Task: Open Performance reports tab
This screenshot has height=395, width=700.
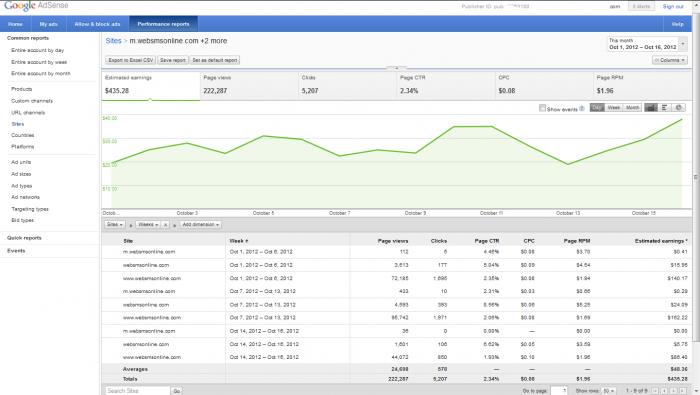Action: click(163, 24)
